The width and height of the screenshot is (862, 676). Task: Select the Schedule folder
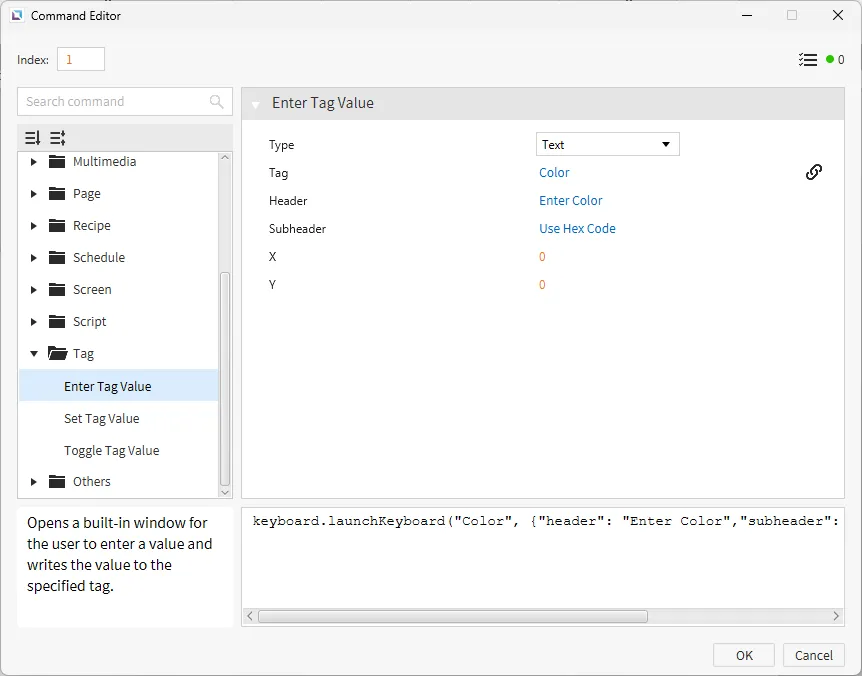[x=98, y=258]
